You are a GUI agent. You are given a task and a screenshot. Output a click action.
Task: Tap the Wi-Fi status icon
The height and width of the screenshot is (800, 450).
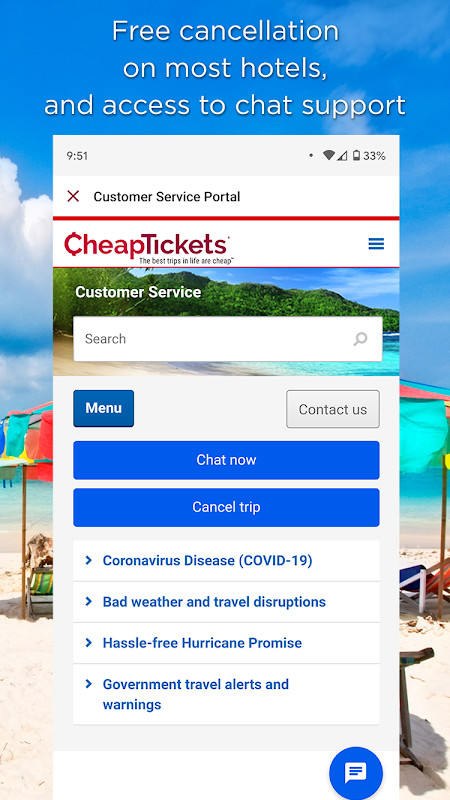pyautogui.click(x=329, y=156)
